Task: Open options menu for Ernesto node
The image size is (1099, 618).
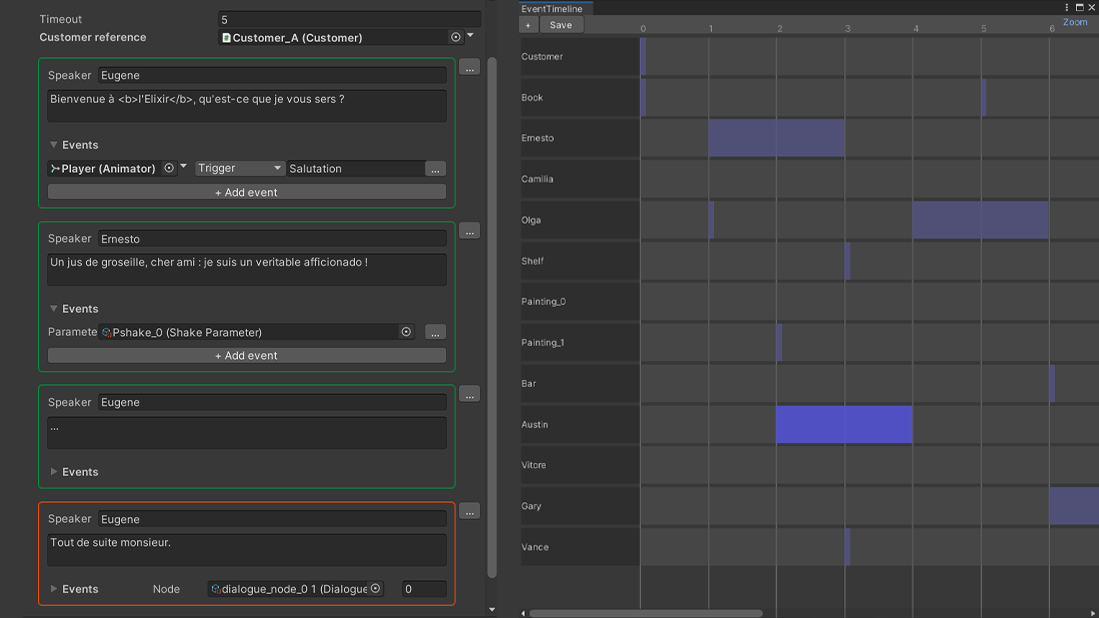Action: [470, 231]
